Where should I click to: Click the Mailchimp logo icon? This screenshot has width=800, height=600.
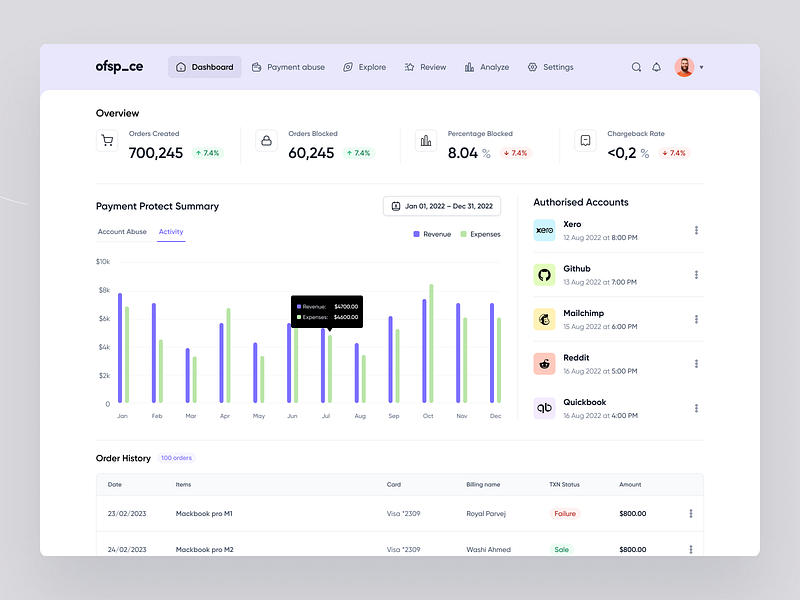(x=544, y=319)
